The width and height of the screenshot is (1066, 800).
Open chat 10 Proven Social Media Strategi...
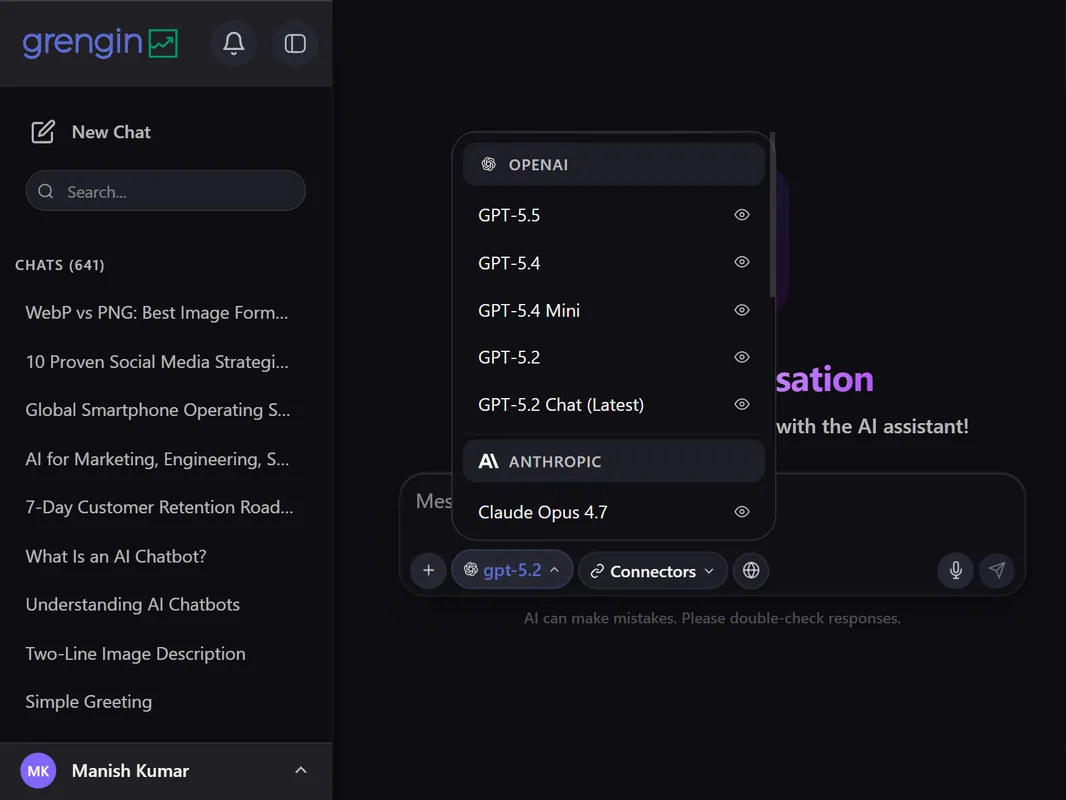point(157,362)
